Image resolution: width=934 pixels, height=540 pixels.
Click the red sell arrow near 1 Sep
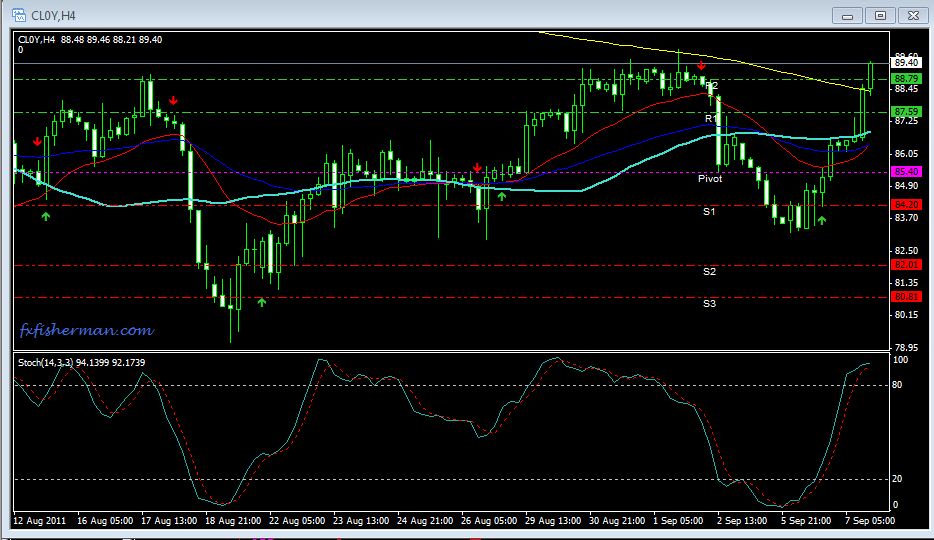[x=701, y=65]
